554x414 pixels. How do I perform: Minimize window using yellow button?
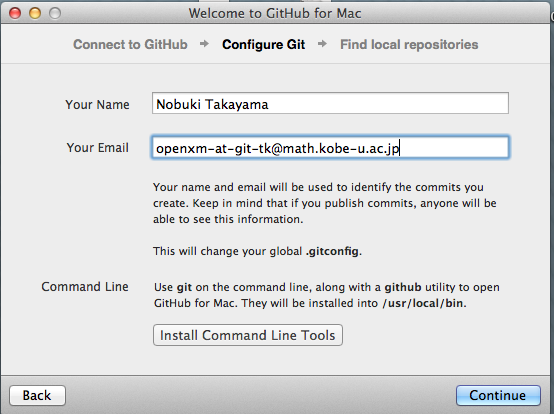pos(35,13)
